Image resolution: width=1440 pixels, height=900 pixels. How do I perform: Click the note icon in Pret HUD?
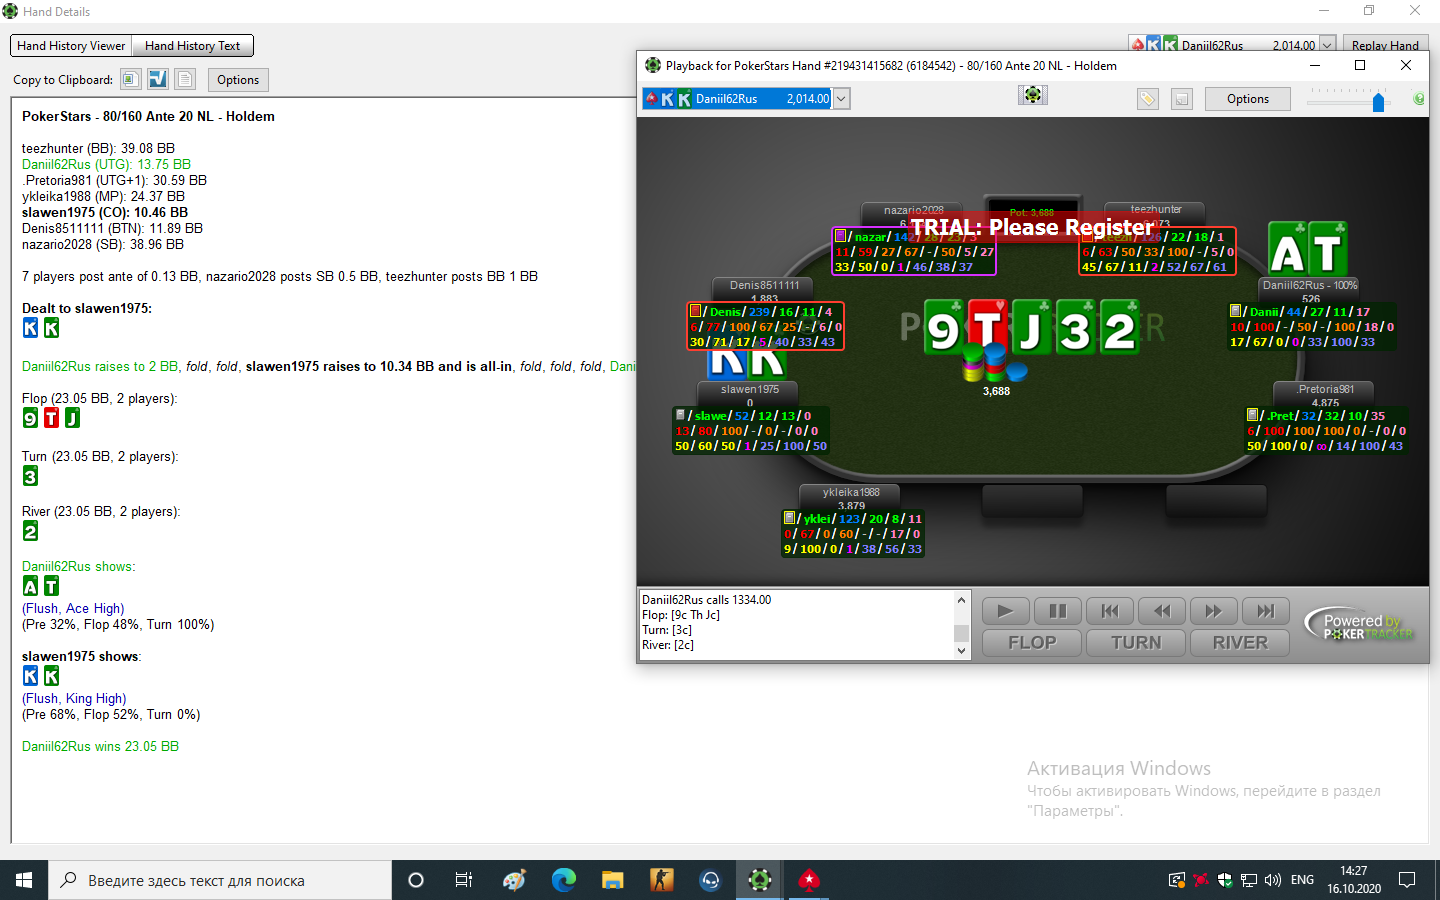(x=1252, y=415)
